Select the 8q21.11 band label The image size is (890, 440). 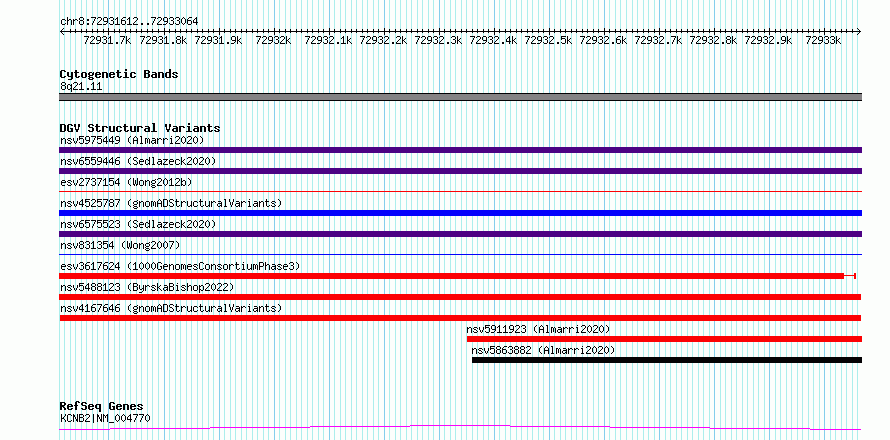tap(81, 87)
